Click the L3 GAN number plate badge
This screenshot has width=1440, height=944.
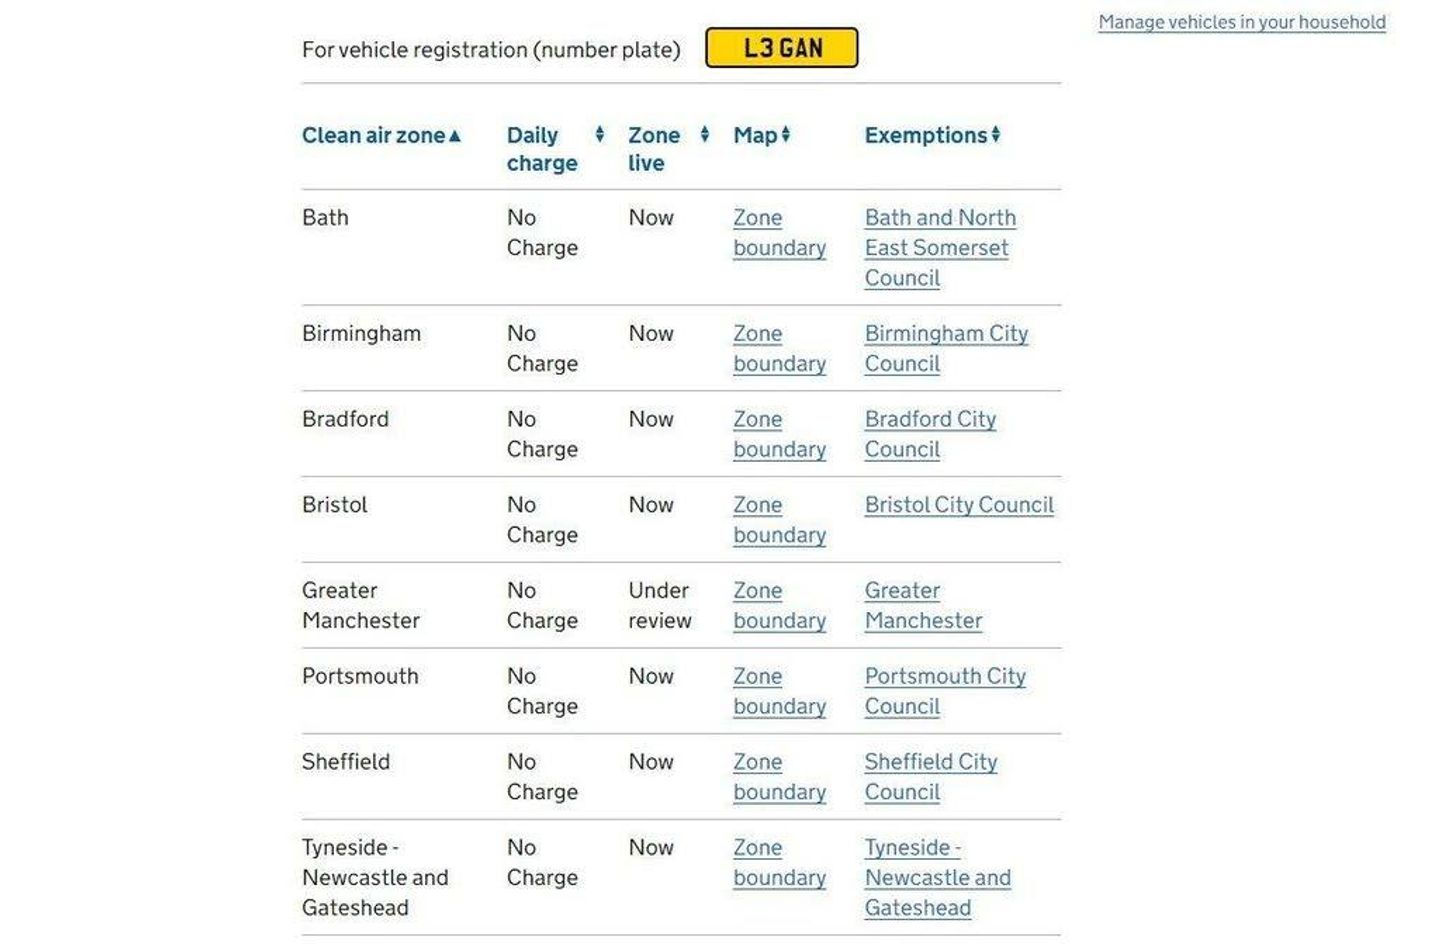pos(782,48)
